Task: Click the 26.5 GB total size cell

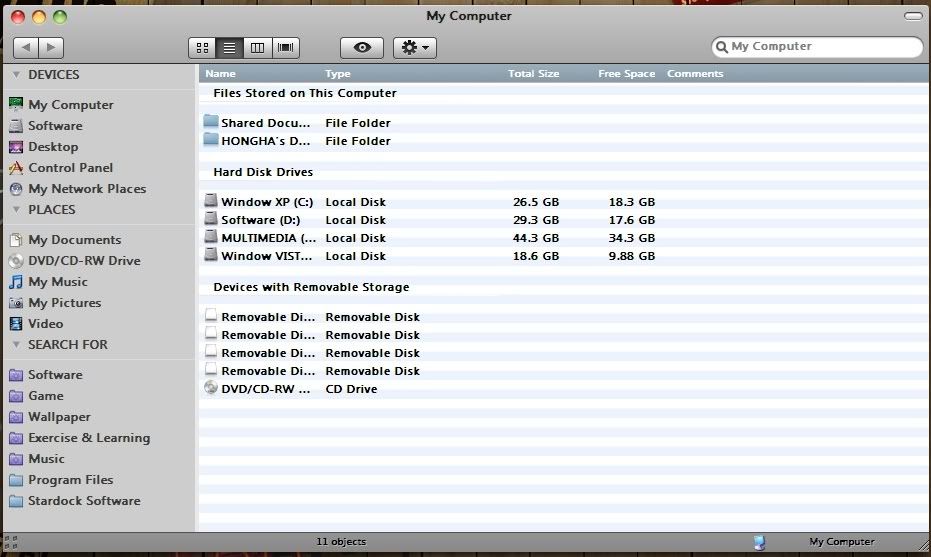Action: click(x=536, y=202)
